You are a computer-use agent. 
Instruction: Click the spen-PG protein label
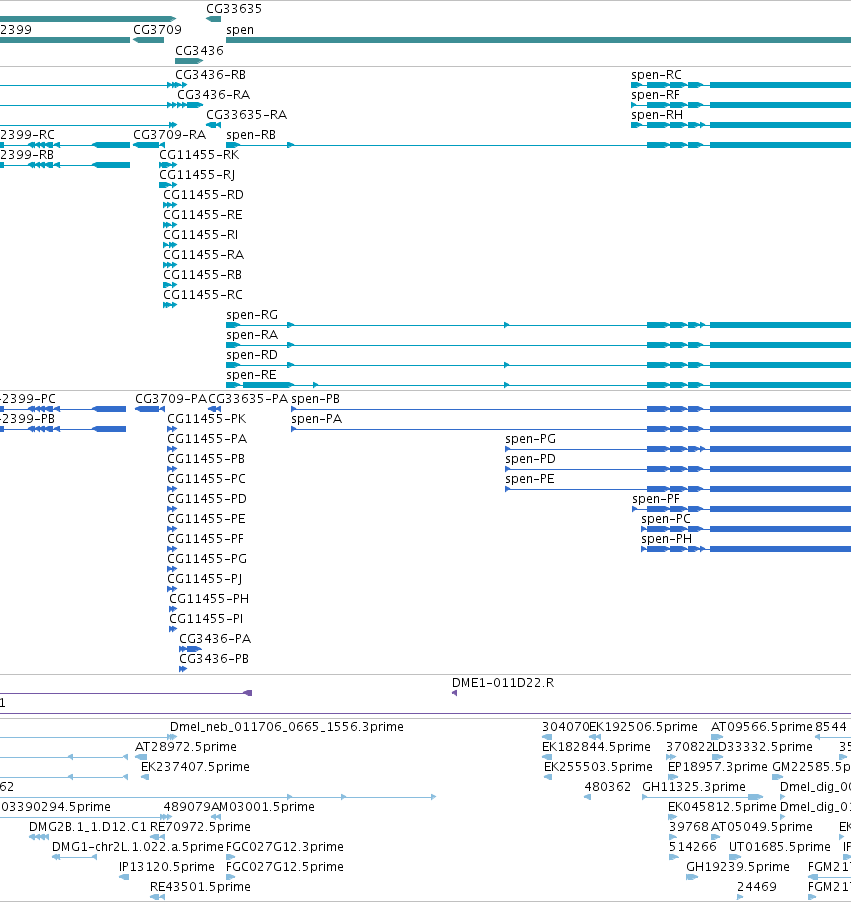531,439
